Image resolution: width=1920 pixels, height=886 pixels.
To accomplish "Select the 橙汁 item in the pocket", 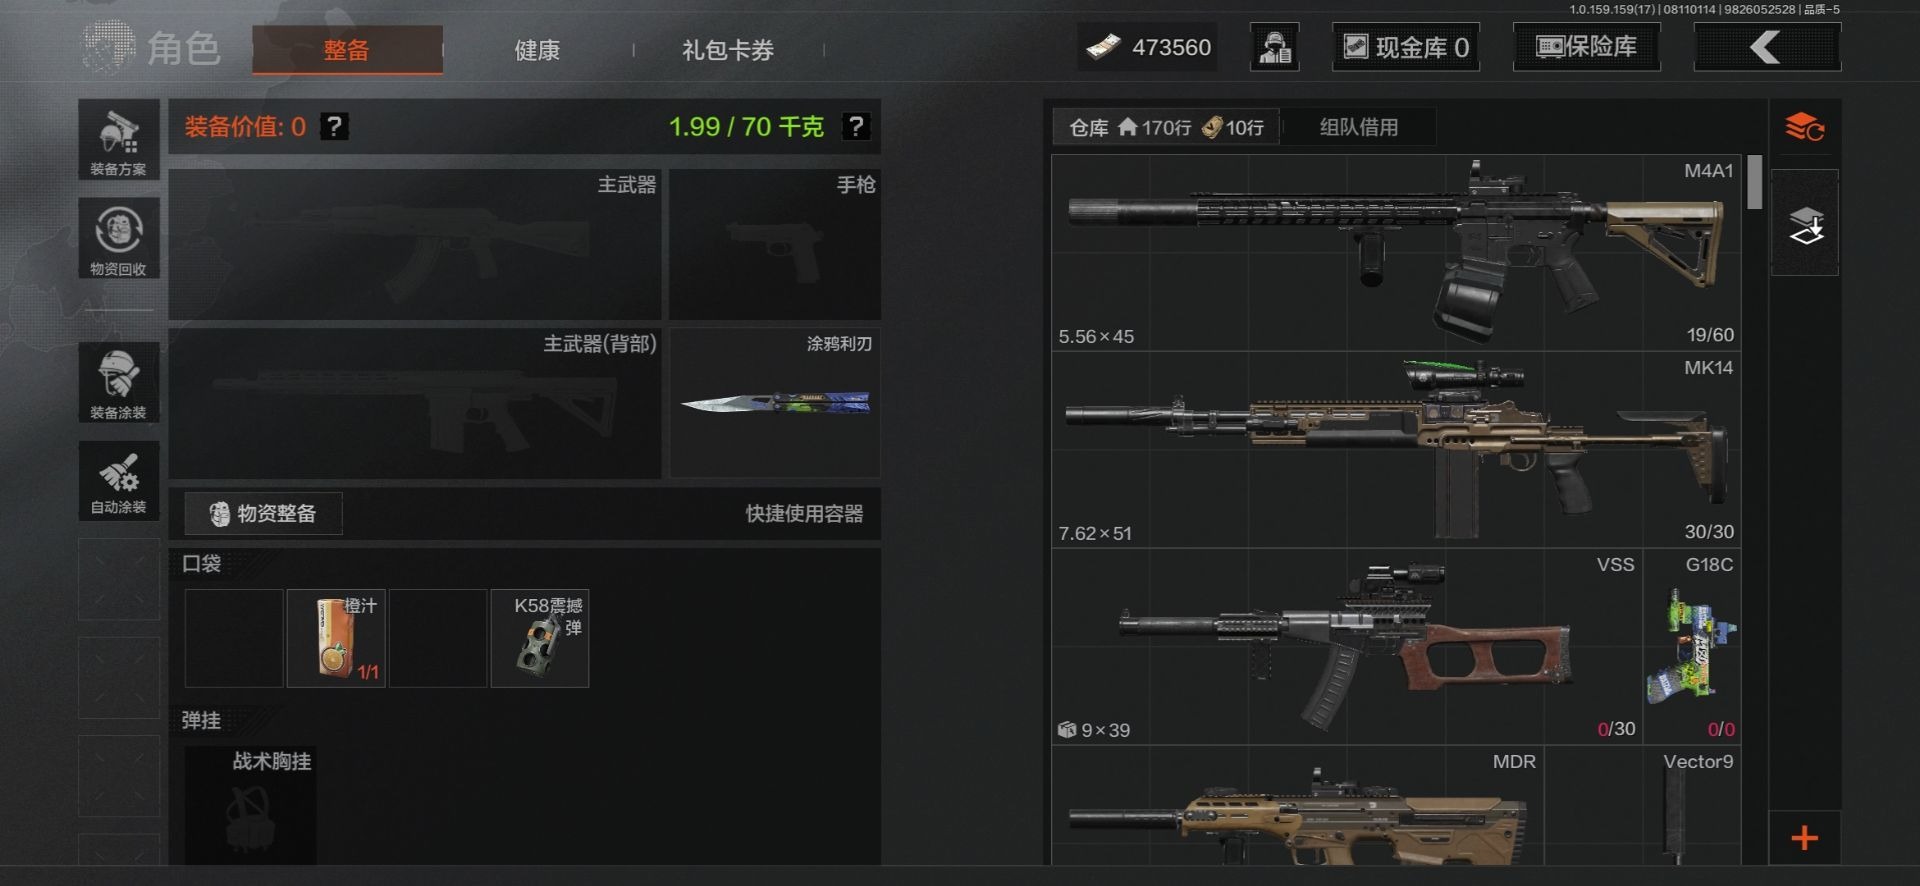I will pyautogui.click(x=336, y=638).
